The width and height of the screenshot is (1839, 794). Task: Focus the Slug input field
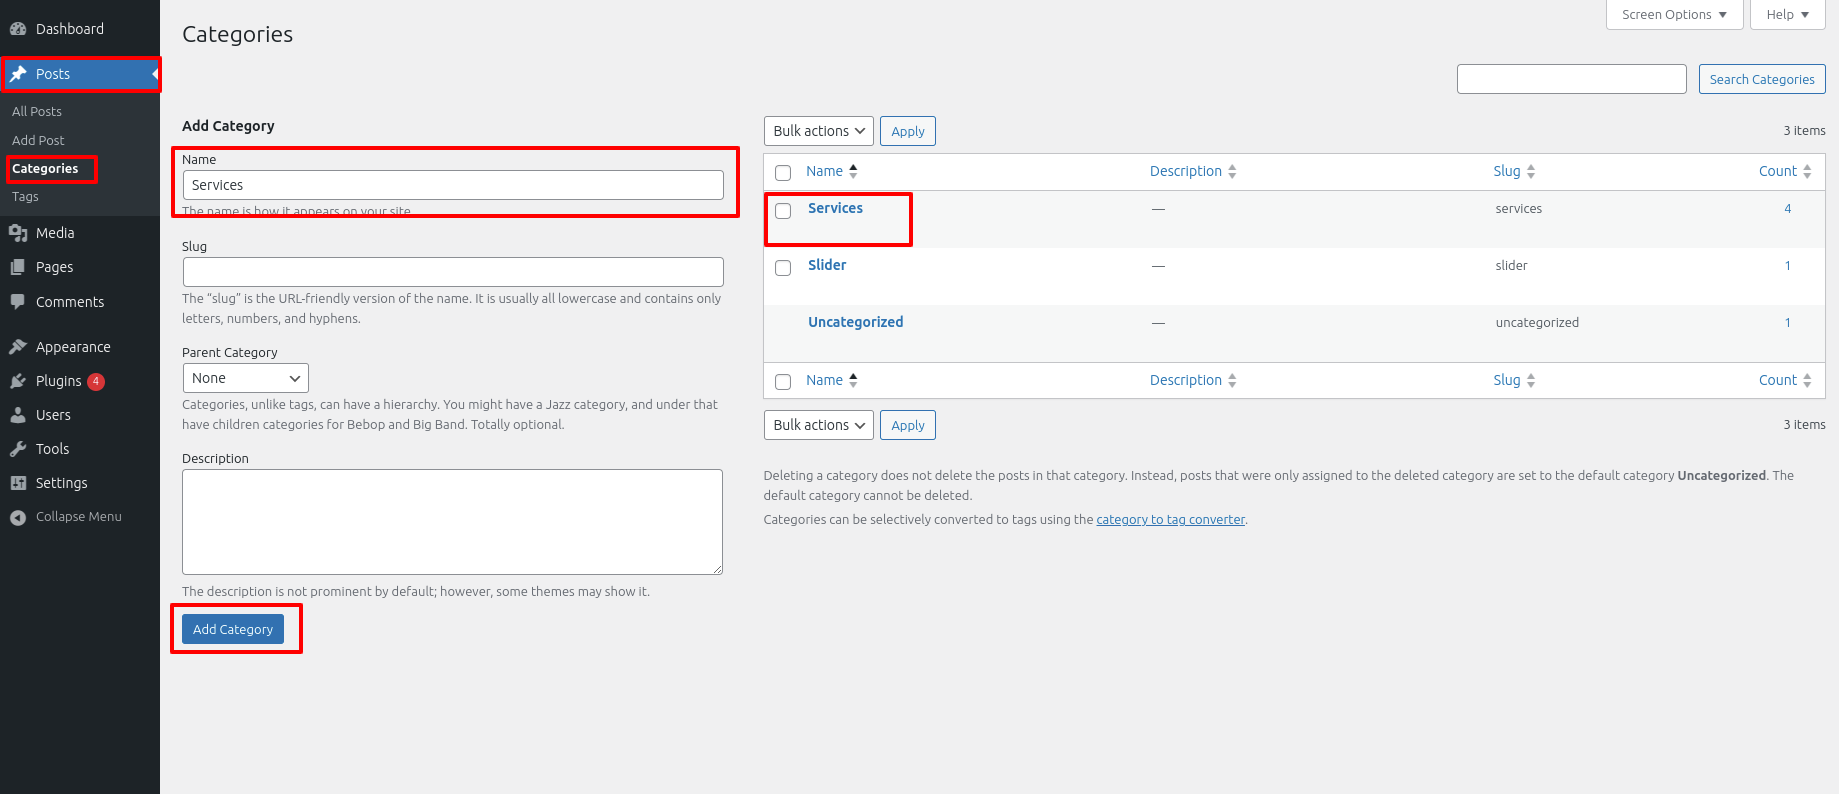[453, 272]
